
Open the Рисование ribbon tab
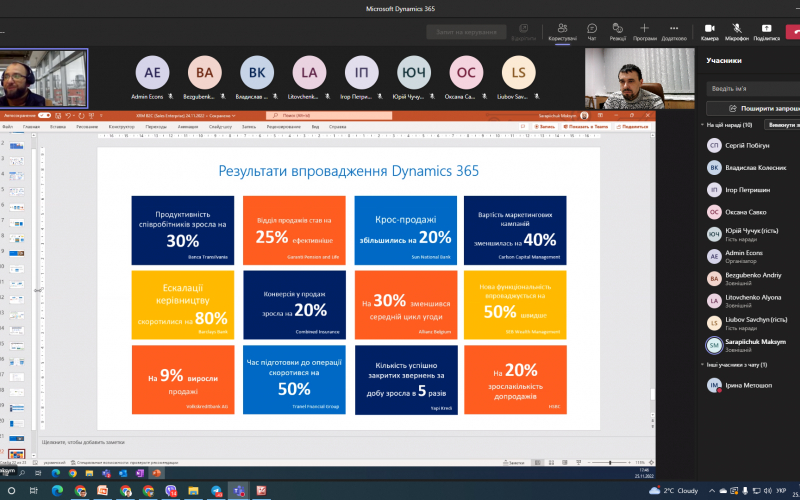[x=86, y=127]
